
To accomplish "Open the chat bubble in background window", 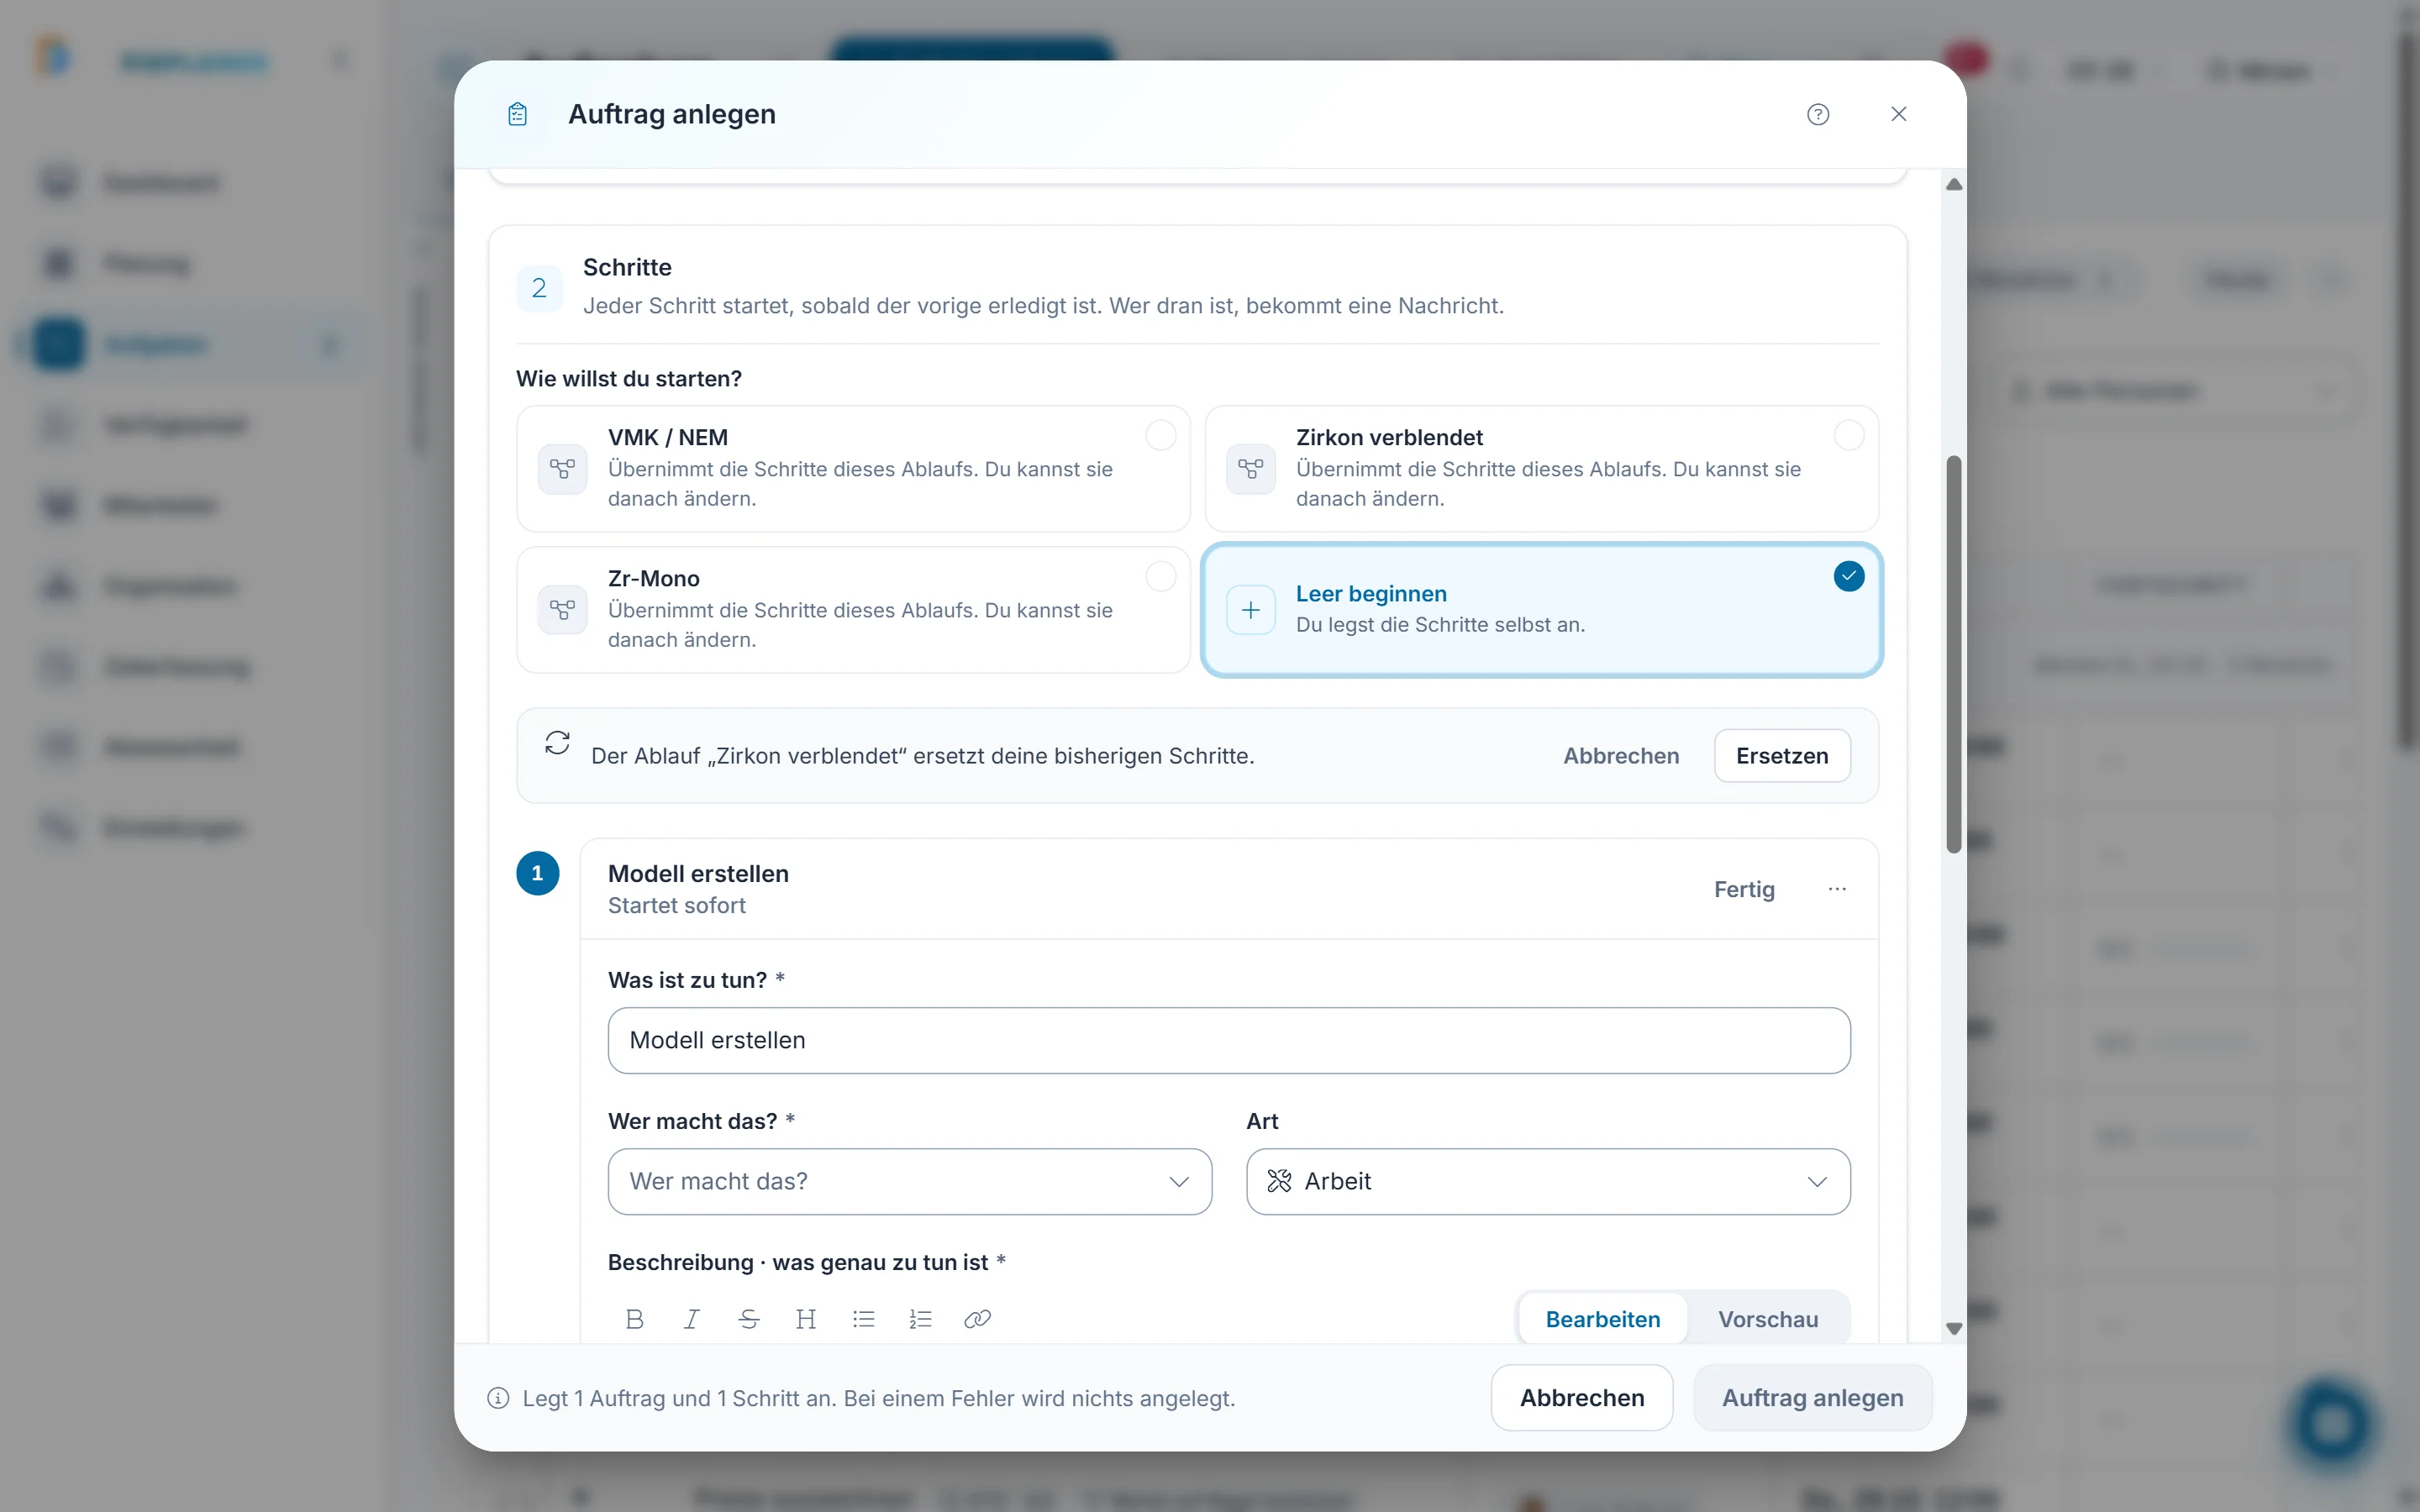I will coord(2331,1424).
